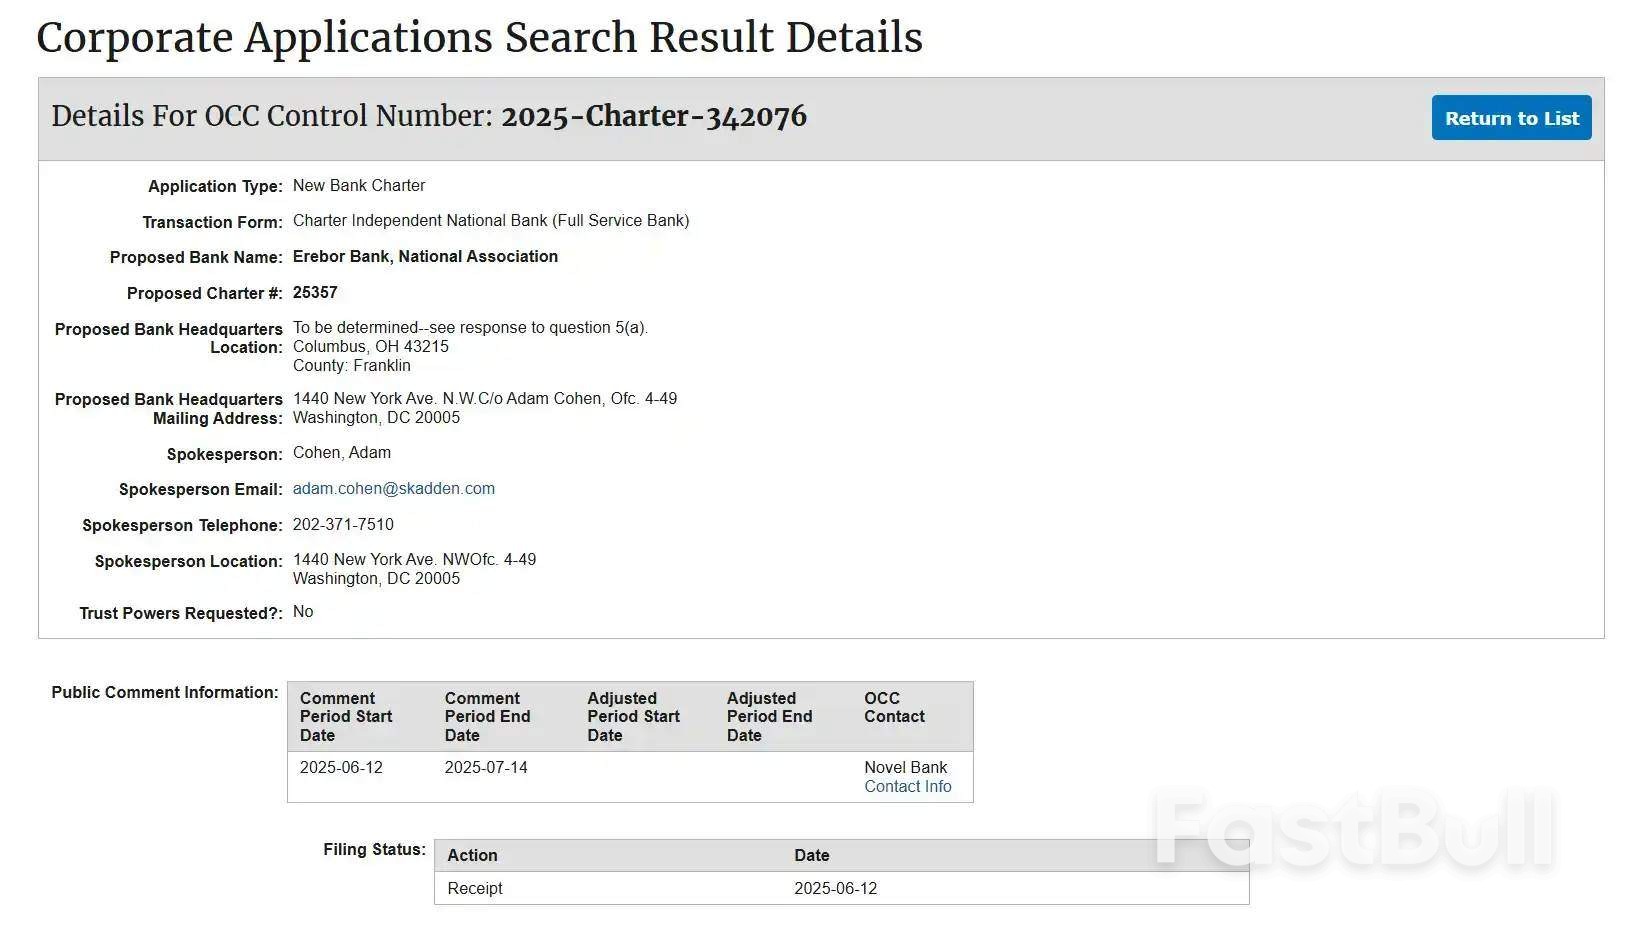Image resolution: width=1644 pixels, height=947 pixels.
Task: Click the Adjusted Period Start Date column header
Action: 633,717
